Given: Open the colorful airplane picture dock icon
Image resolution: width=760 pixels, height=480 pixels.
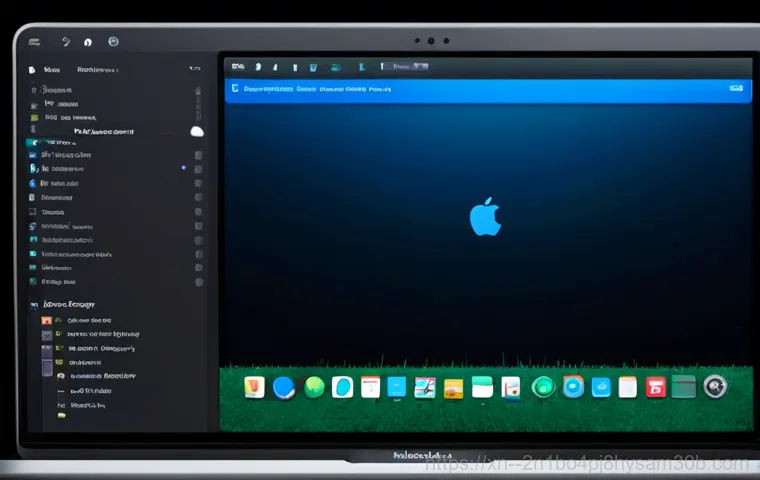Looking at the screenshot, I should click(x=425, y=388).
